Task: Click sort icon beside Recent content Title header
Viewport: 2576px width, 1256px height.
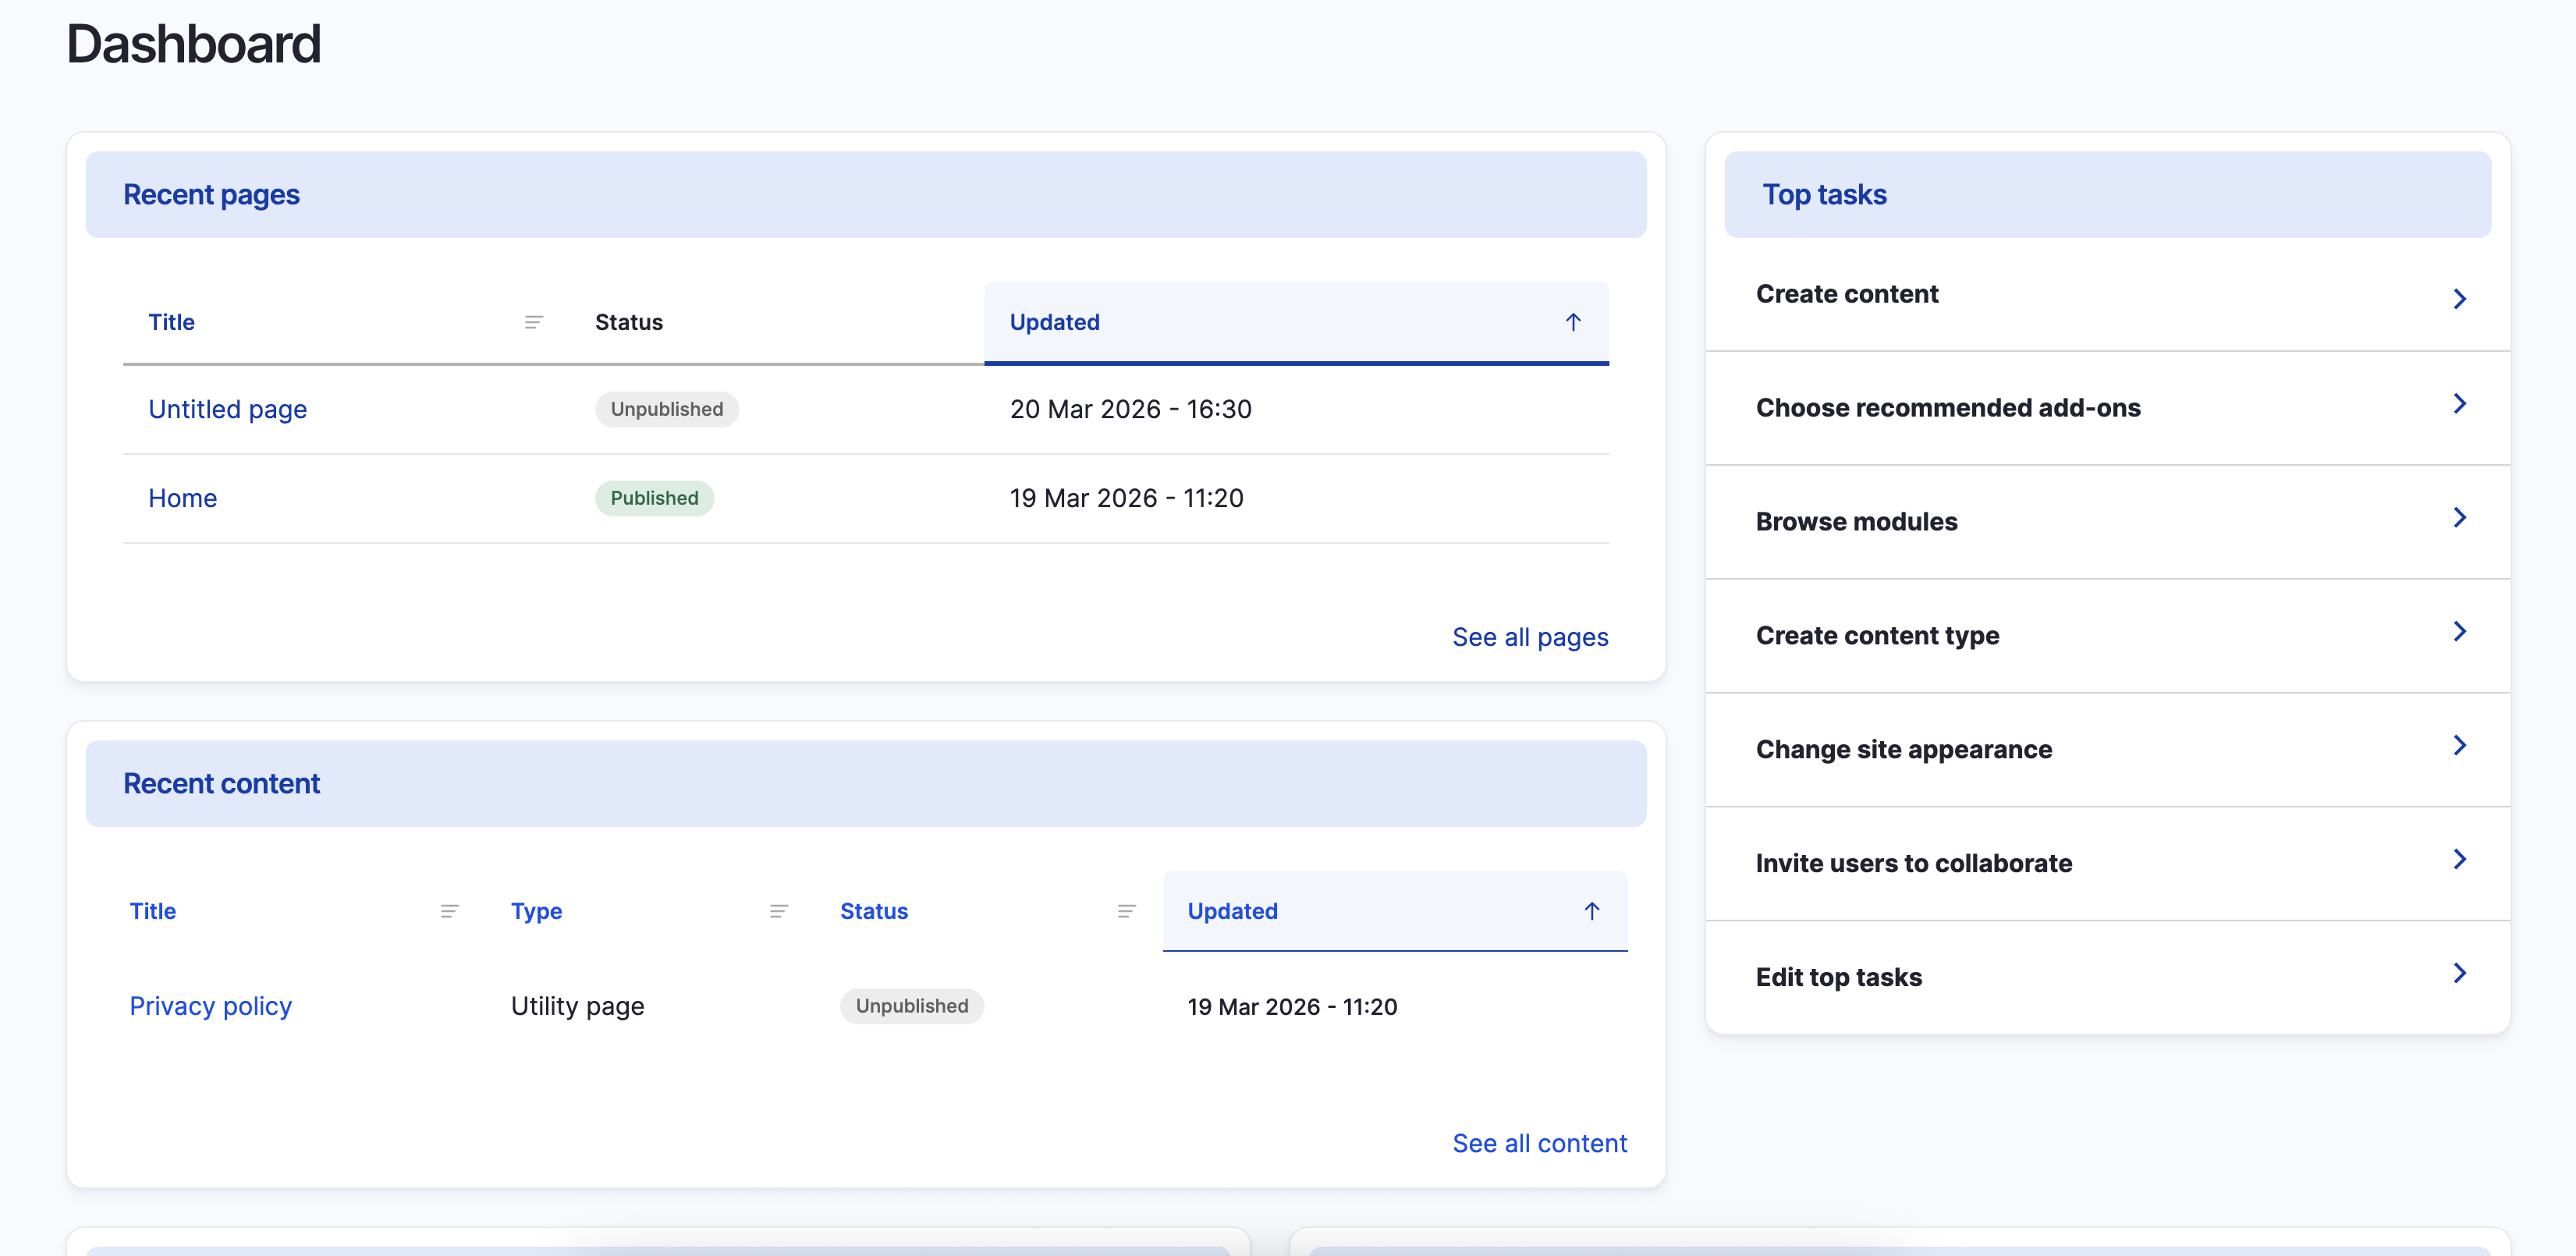Action: pyautogui.click(x=449, y=911)
